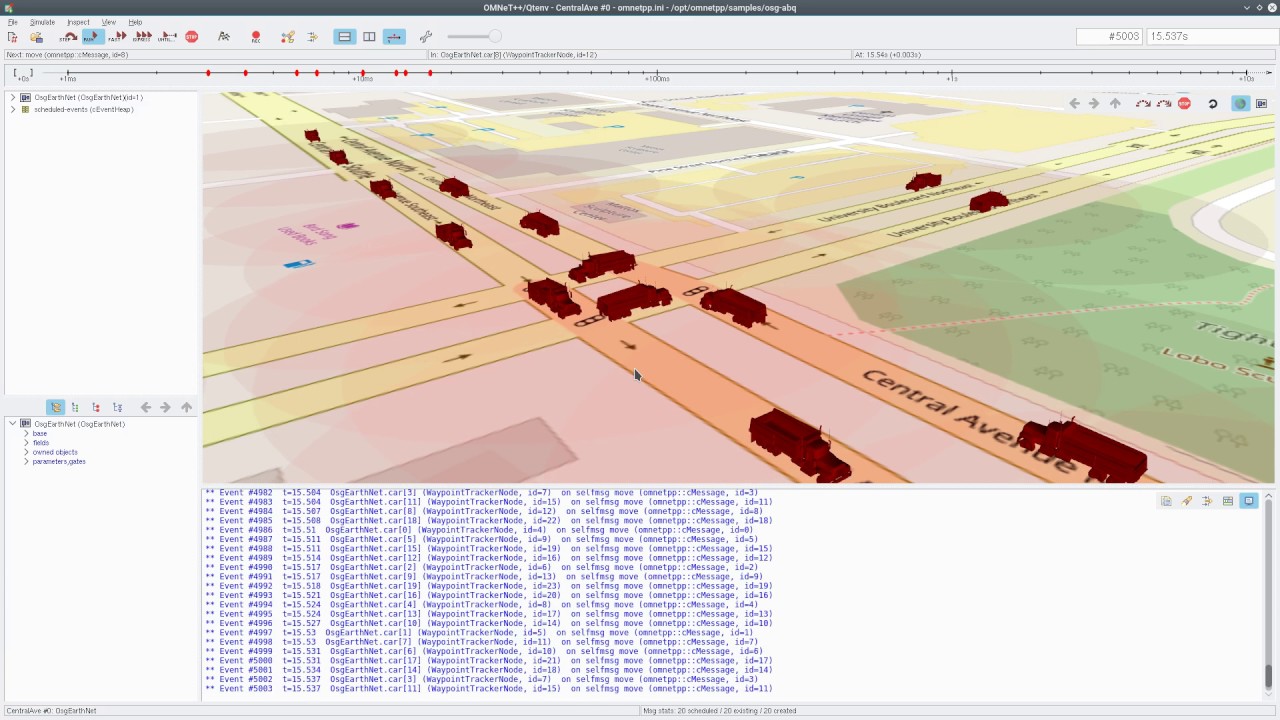Click the animation speed slider handle
The width and height of the screenshot is (1280, 720).
click(x=494, y=37)
